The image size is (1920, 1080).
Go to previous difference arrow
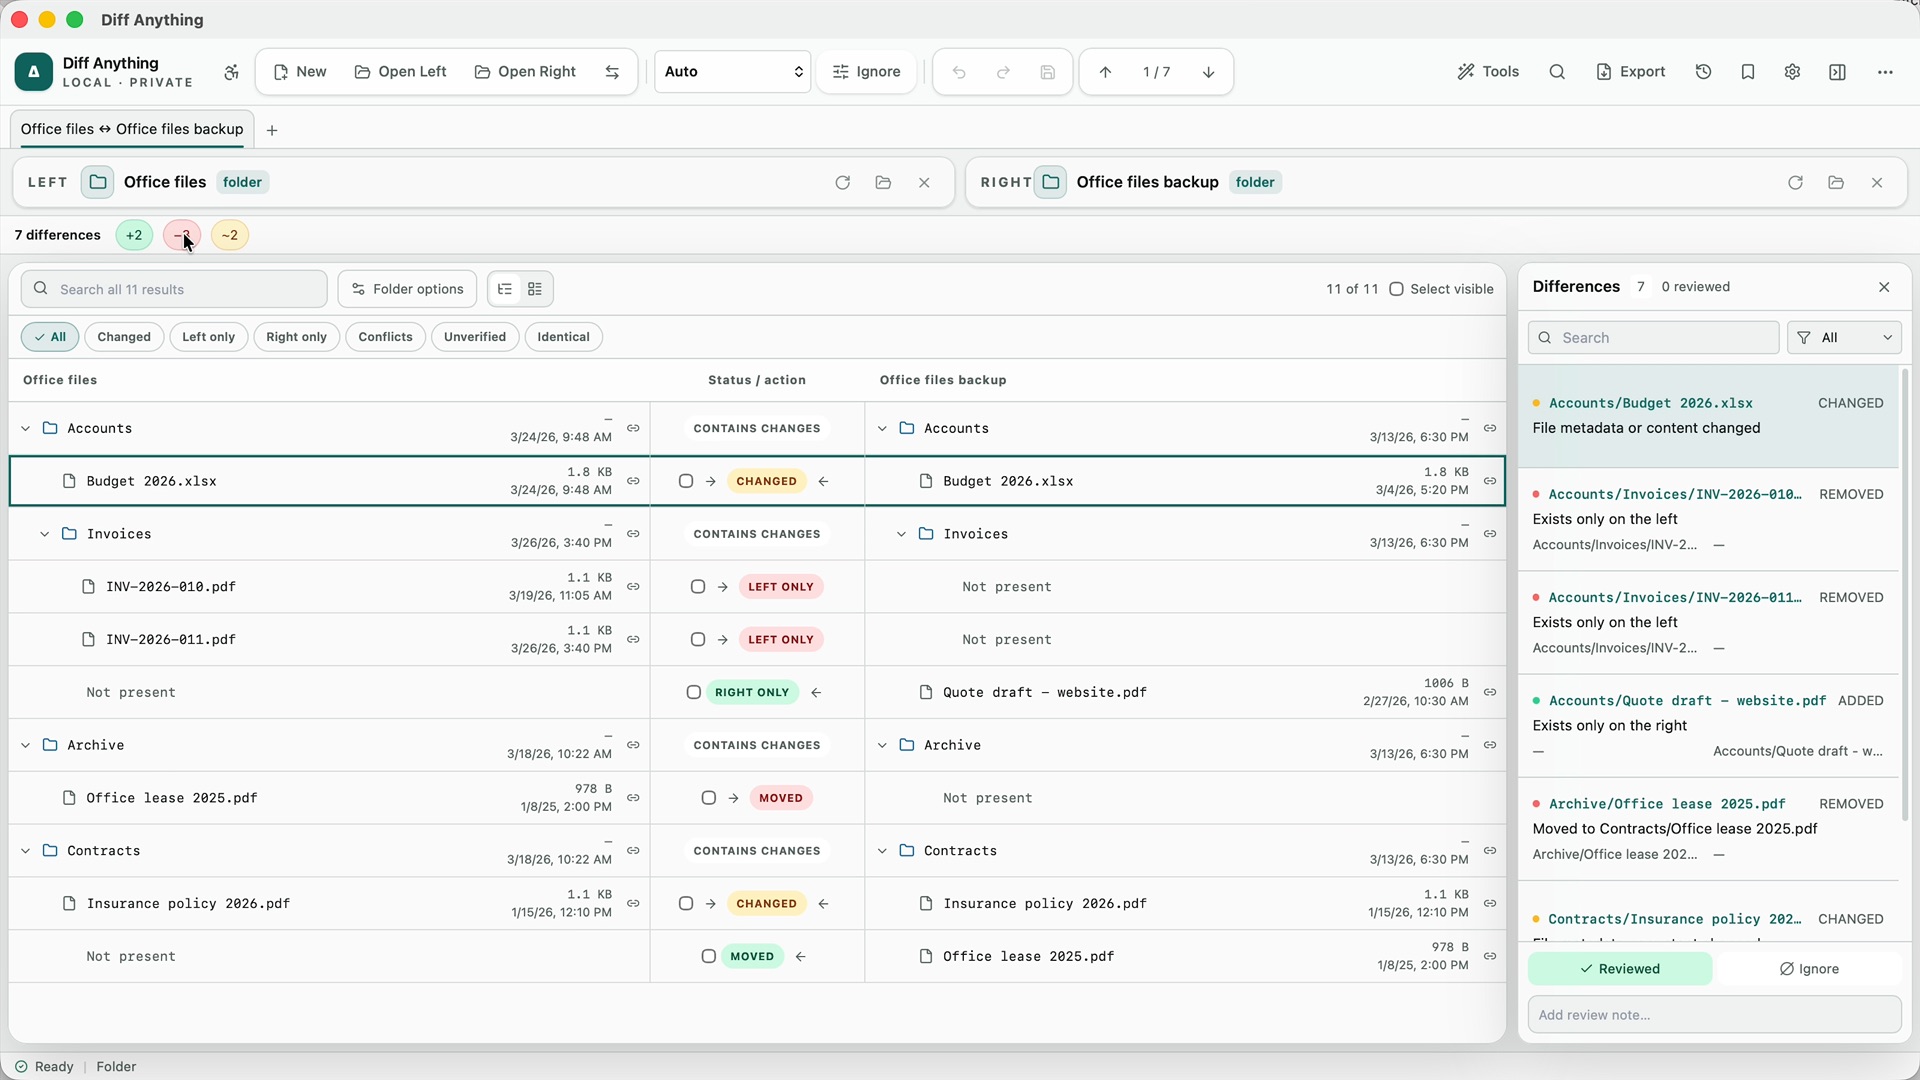(x=1105, y=72)
